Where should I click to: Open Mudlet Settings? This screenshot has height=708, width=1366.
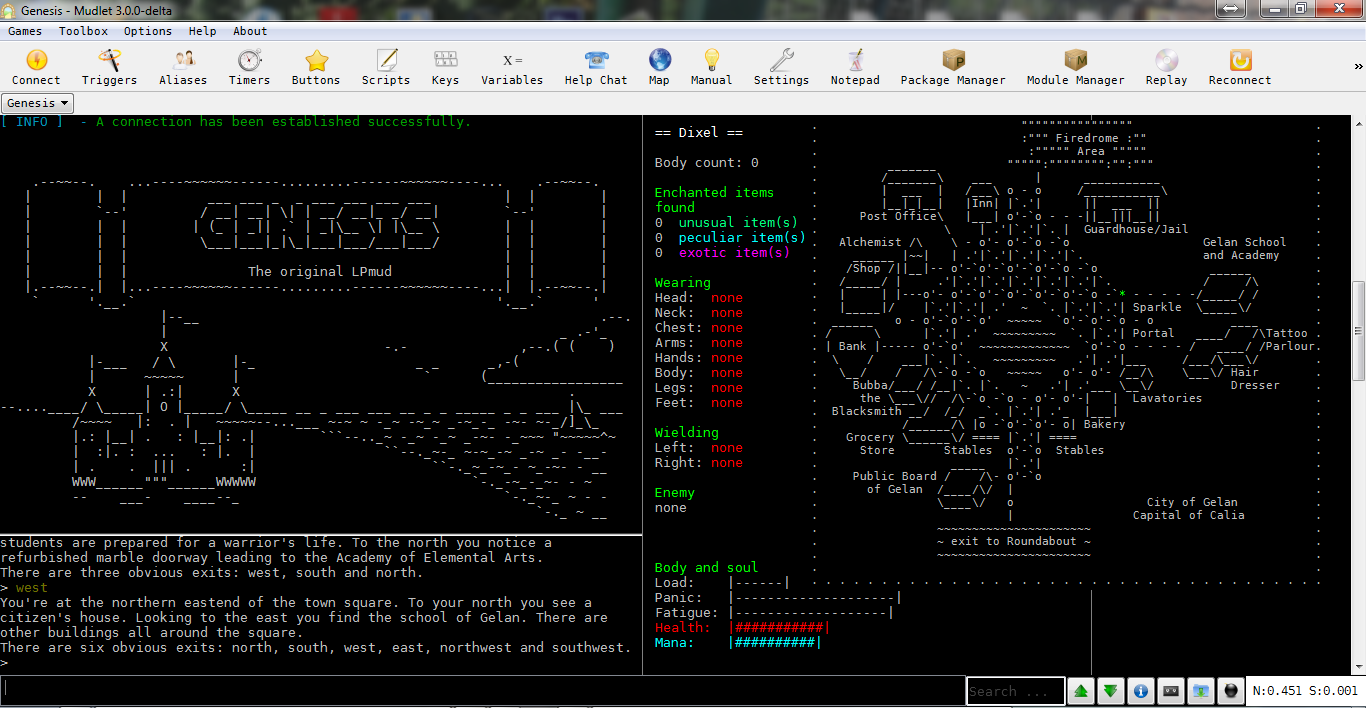(781, 67)
